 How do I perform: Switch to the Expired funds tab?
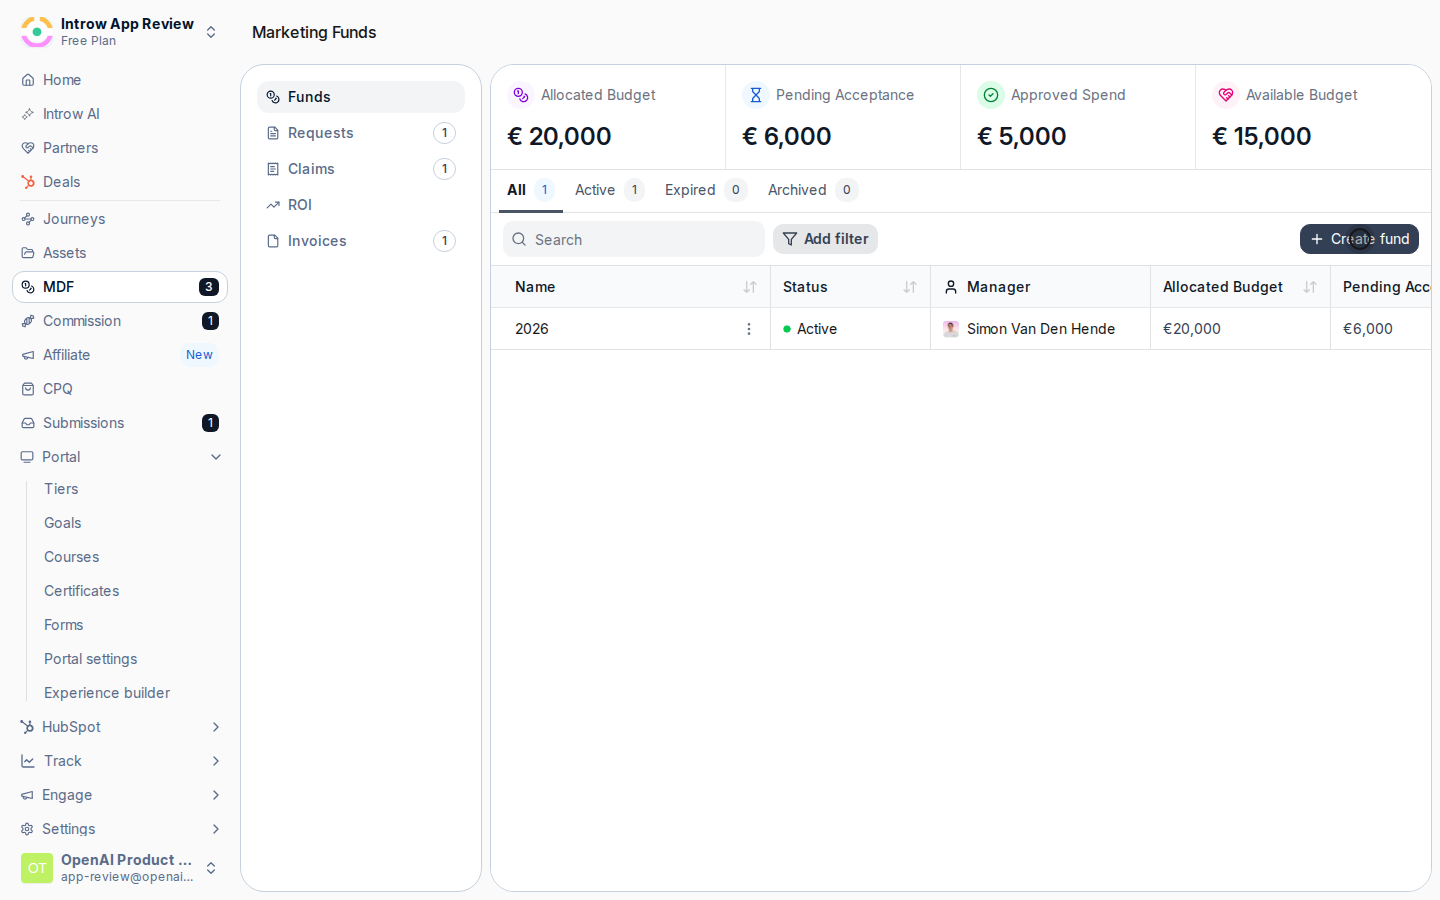[x=705, y=190]
